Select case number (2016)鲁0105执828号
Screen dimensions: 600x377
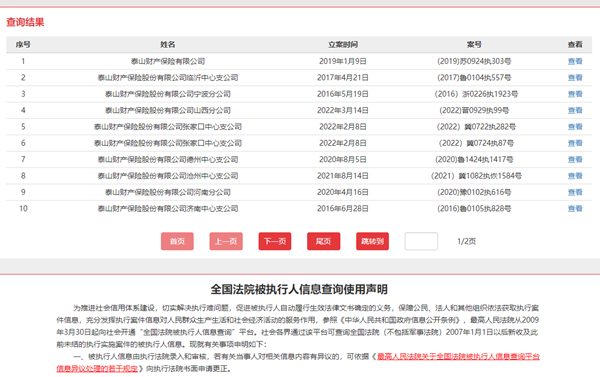474,209
